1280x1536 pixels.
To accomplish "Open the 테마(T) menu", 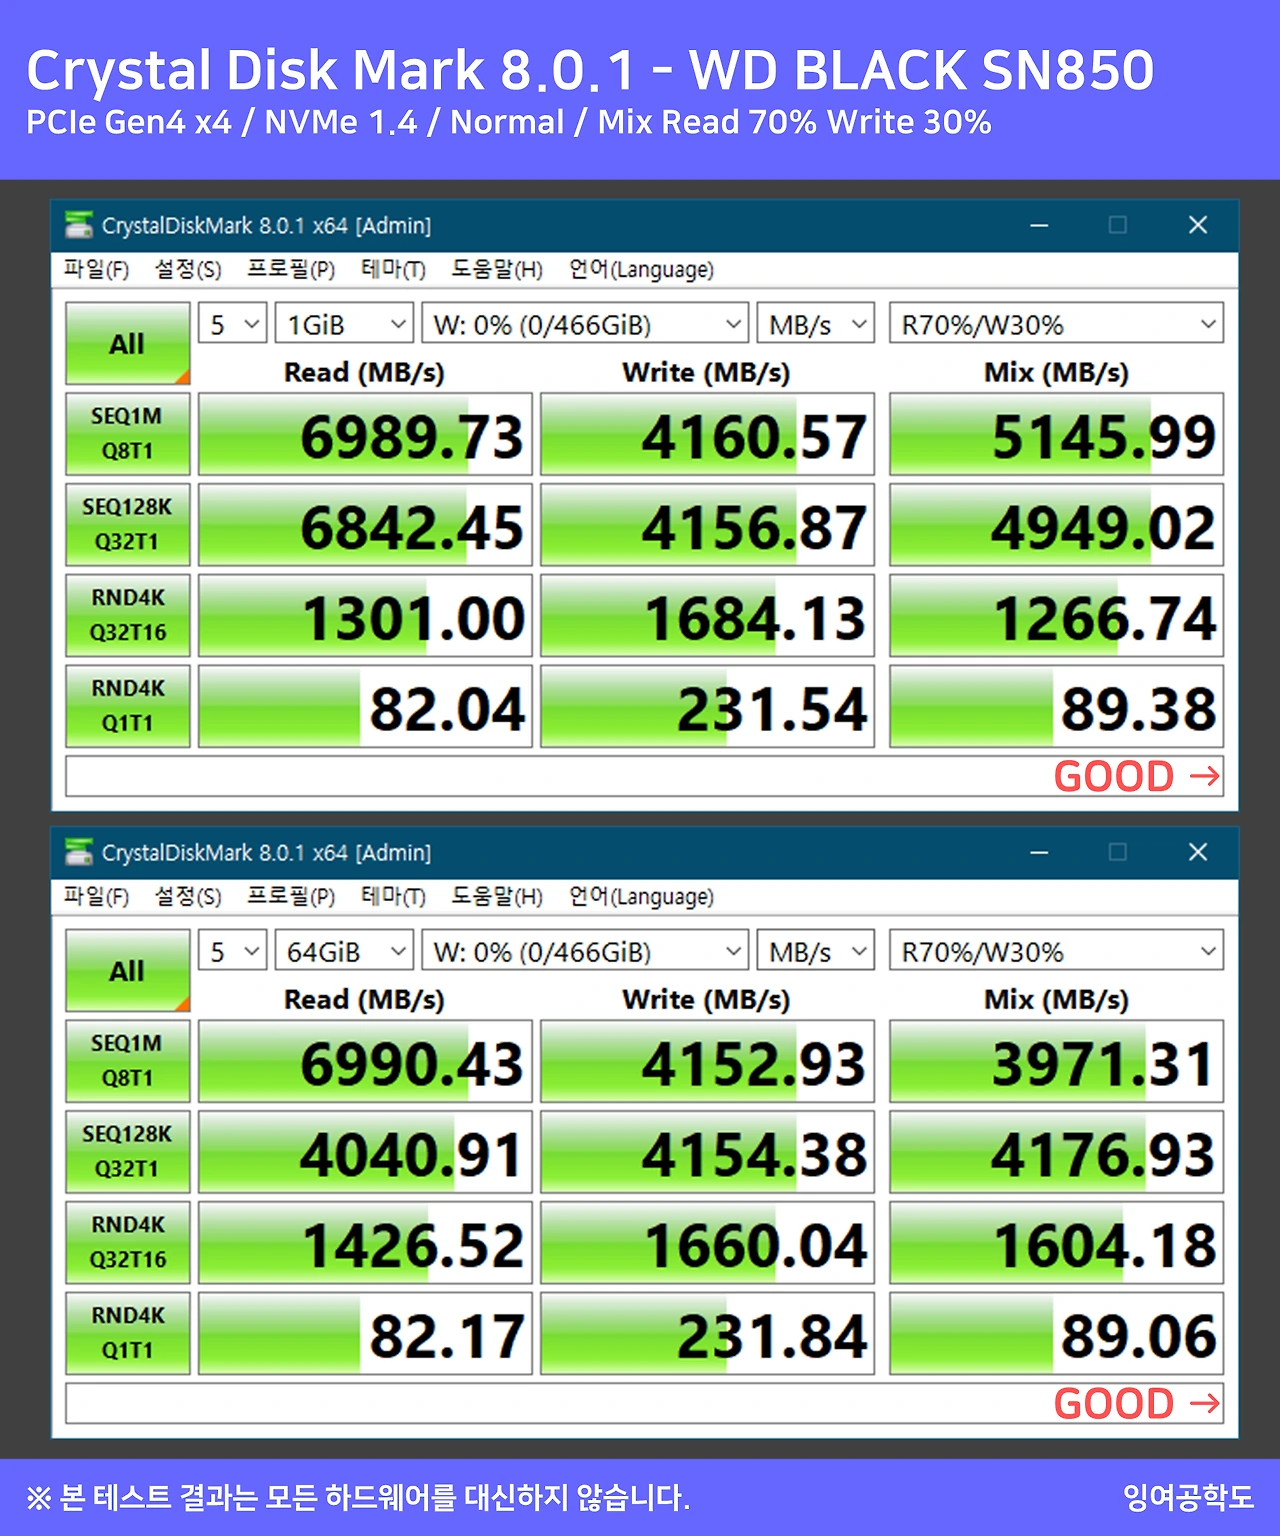I will click(392, 269).
